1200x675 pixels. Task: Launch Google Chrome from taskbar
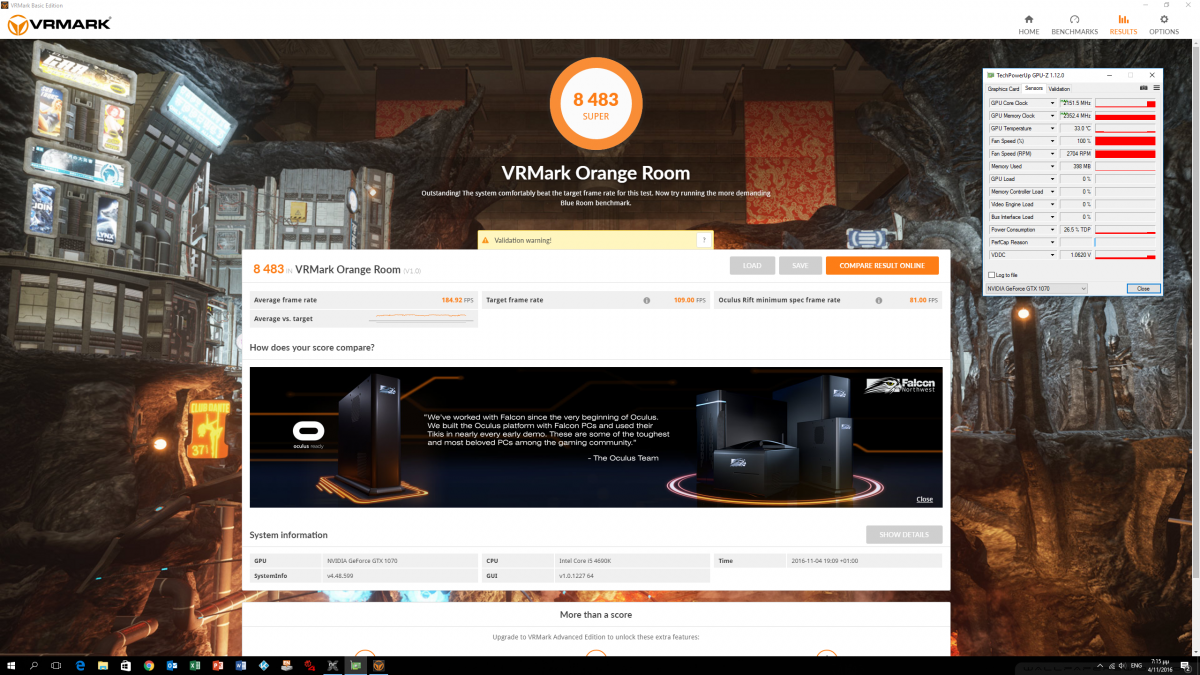point(149,665)
